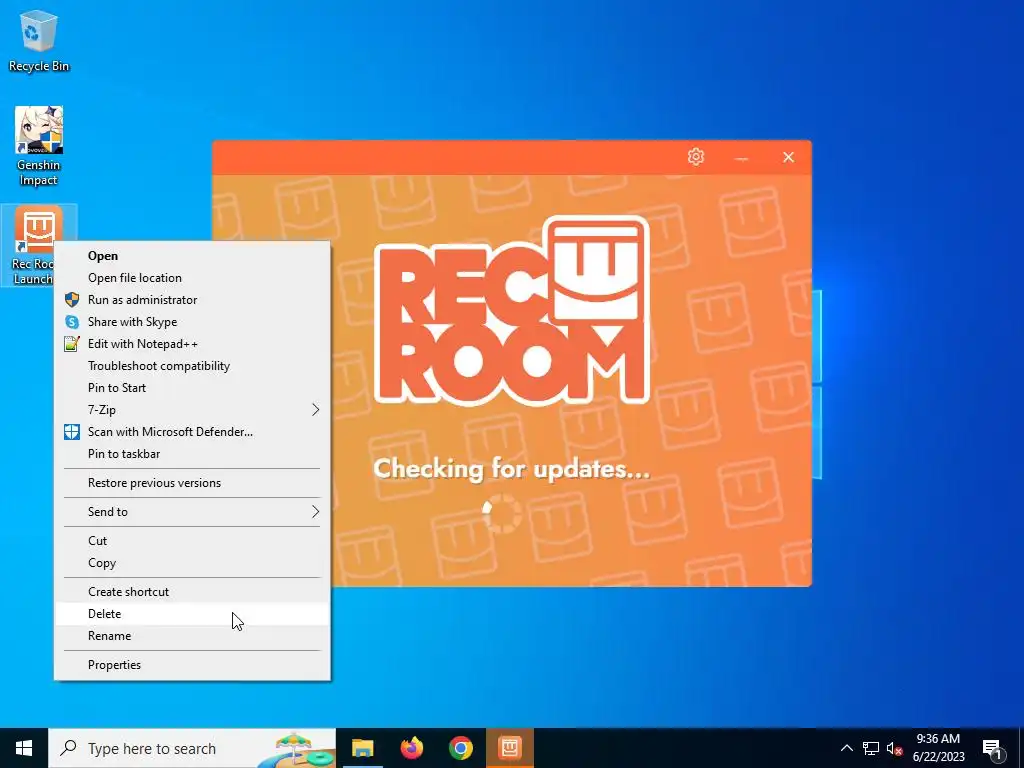The height and width of the screenshot is (768, 1024).
Task: Click the Microsoft Defender shield icon
Action: (72, 432)
